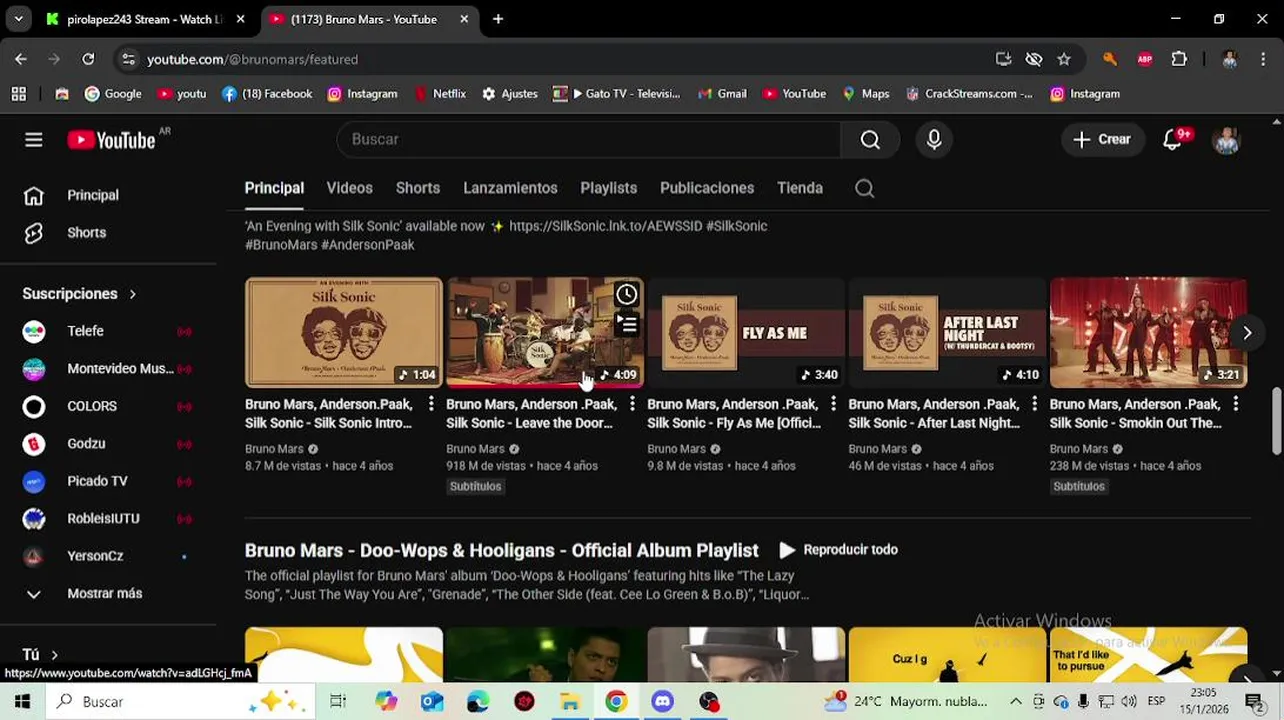This screenshot has height=720, width=1284.
Task: Open new browser tab
Action: [x=498, y=19]
